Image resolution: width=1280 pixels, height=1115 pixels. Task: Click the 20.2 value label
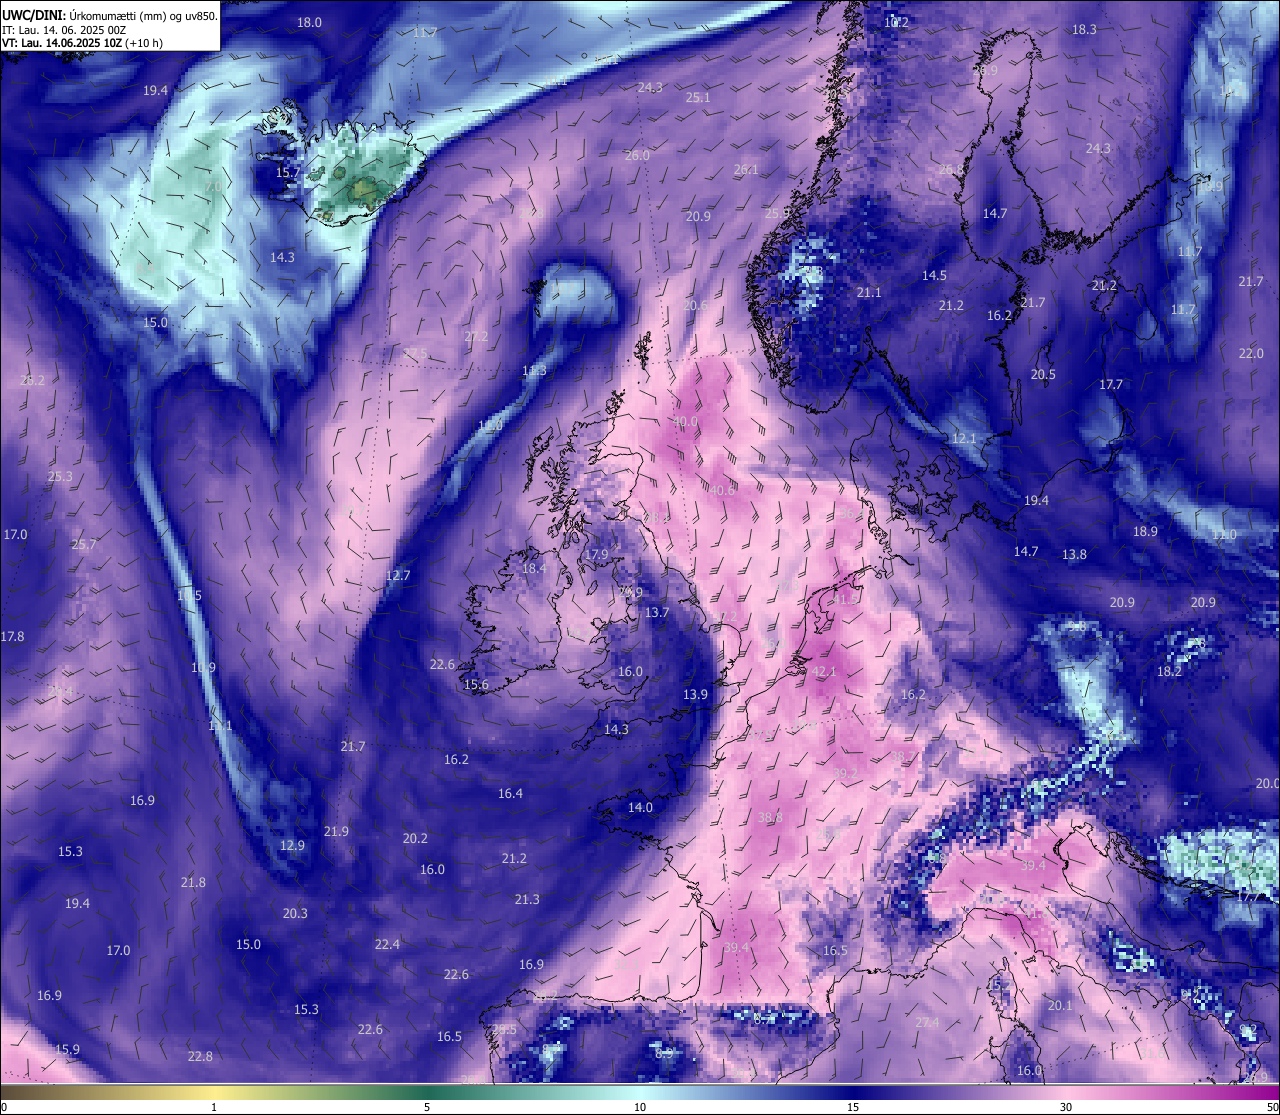pos(415,838)
